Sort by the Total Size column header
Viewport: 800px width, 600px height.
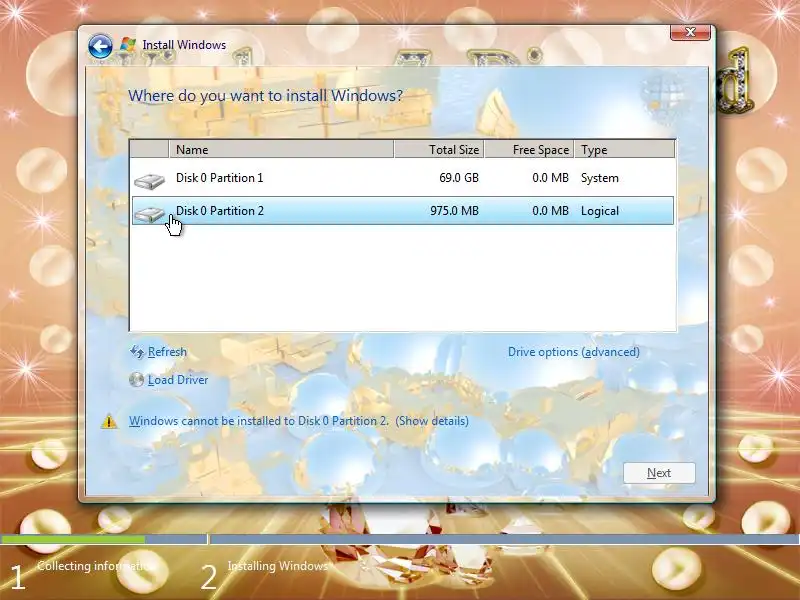click(439, 149)
